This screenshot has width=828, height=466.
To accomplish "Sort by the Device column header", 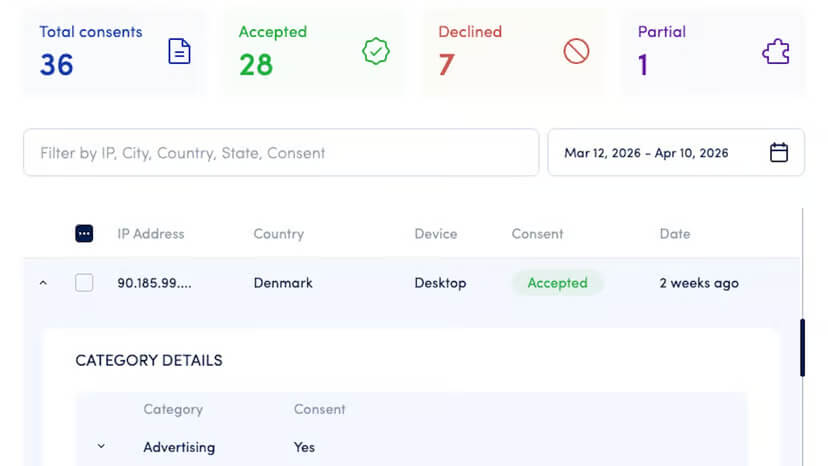I will pos(436,234).
